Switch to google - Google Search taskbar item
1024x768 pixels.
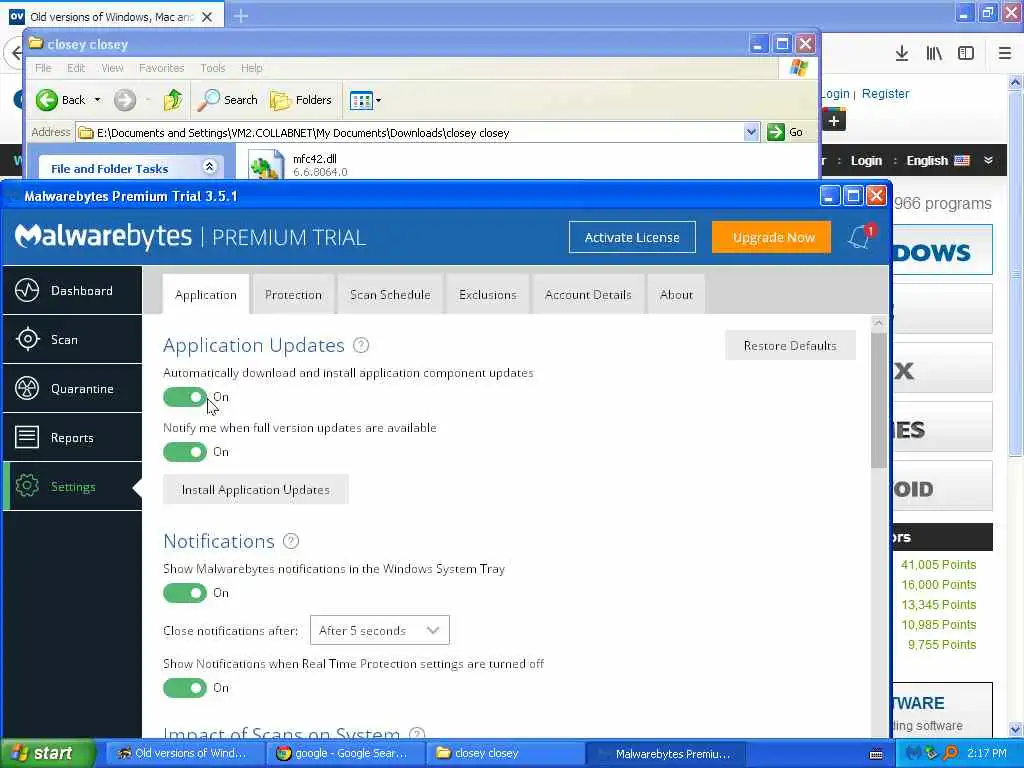coord(344,753)
